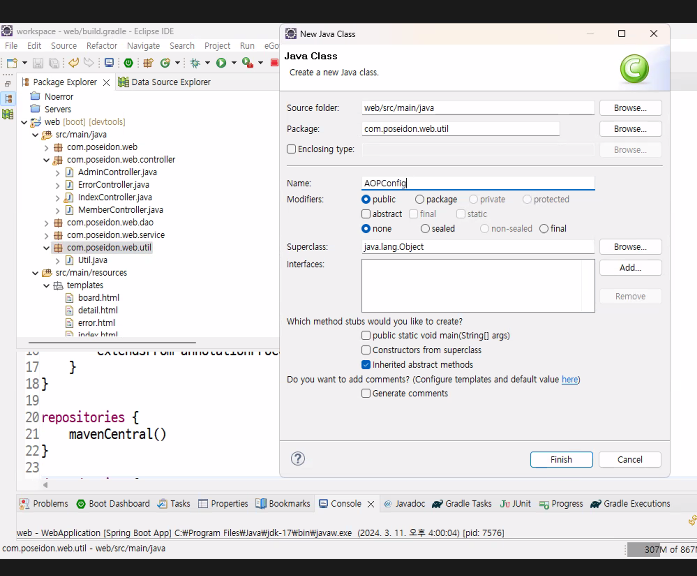Image resolution: width=697 pixels, height=576 pixels.
Task: Expand the com.poseidon.web.service package
Action: point(46,235)
